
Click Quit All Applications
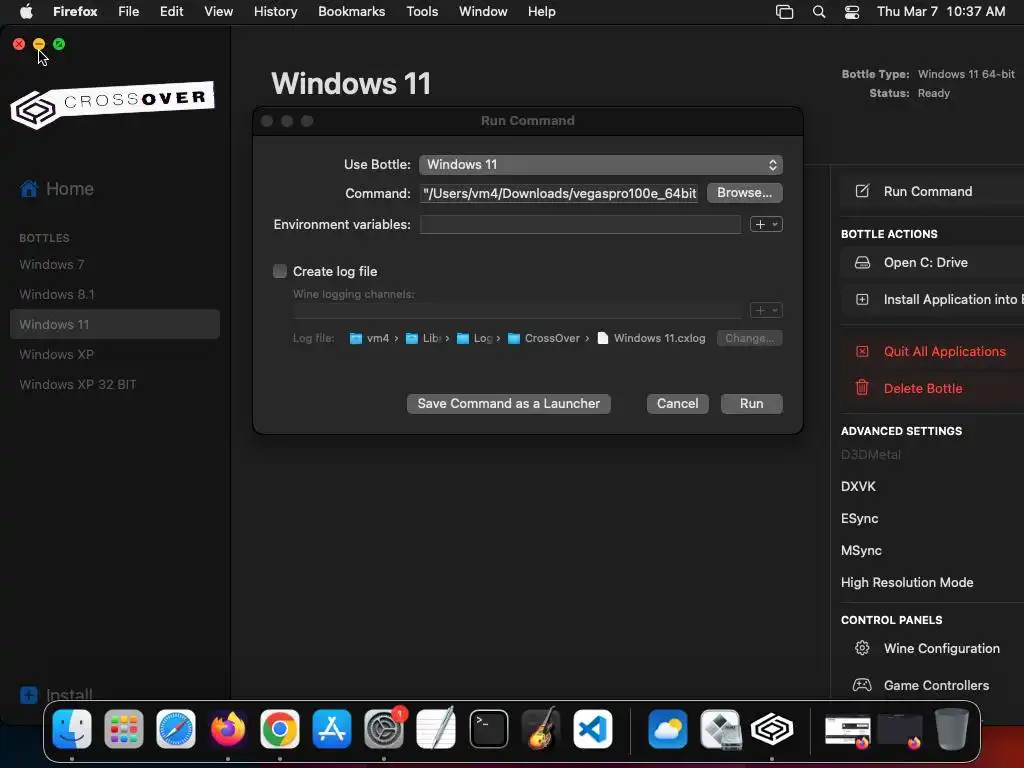[x=944, y=351]
